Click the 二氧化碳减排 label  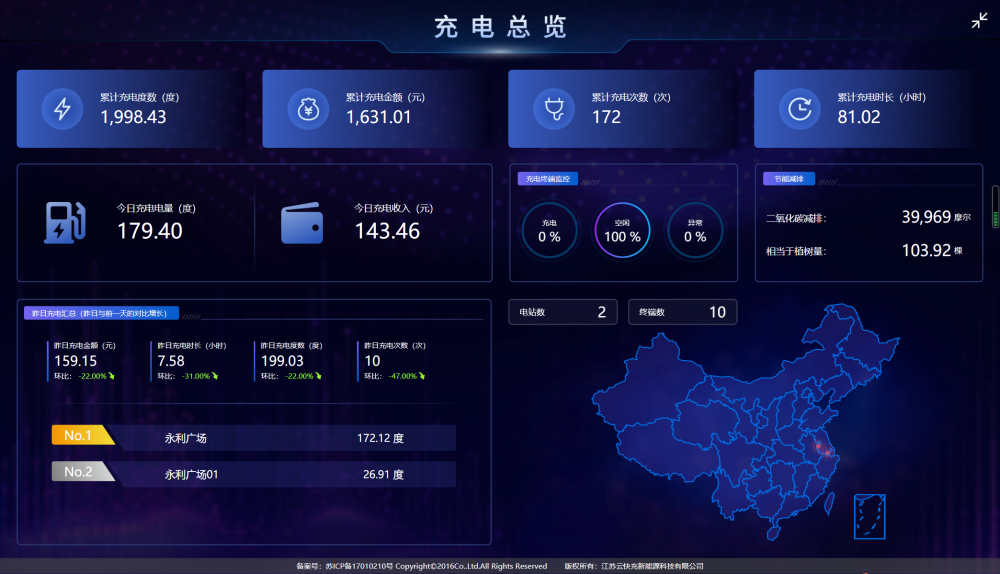pyautogui.click(x=796, y=218)
